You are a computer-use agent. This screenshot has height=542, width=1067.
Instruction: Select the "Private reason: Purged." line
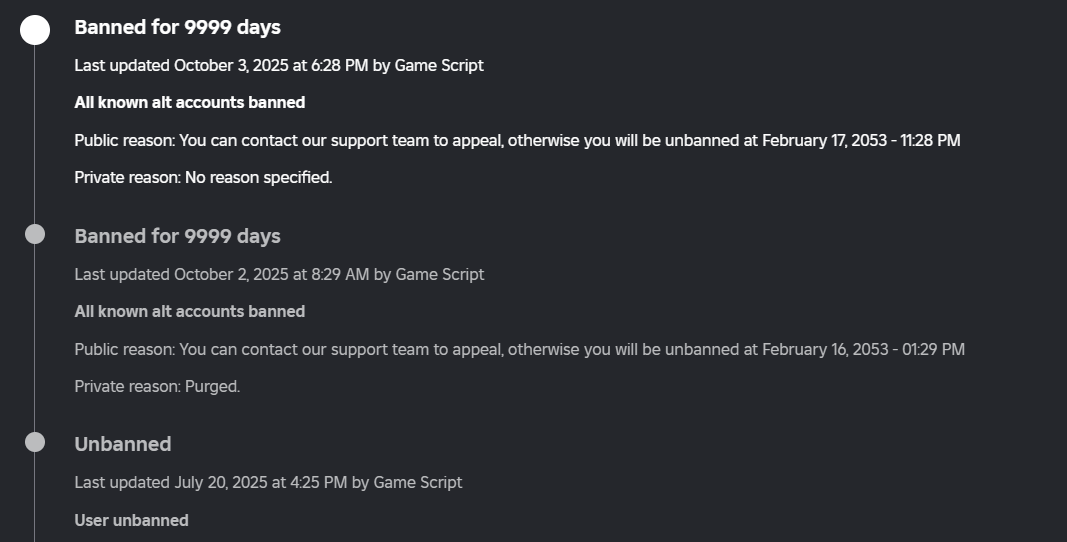pos(157,386)
